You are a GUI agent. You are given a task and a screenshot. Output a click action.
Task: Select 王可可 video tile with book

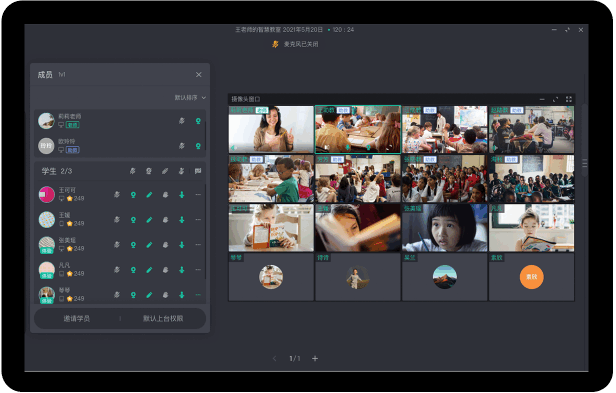tap(271, 228)
